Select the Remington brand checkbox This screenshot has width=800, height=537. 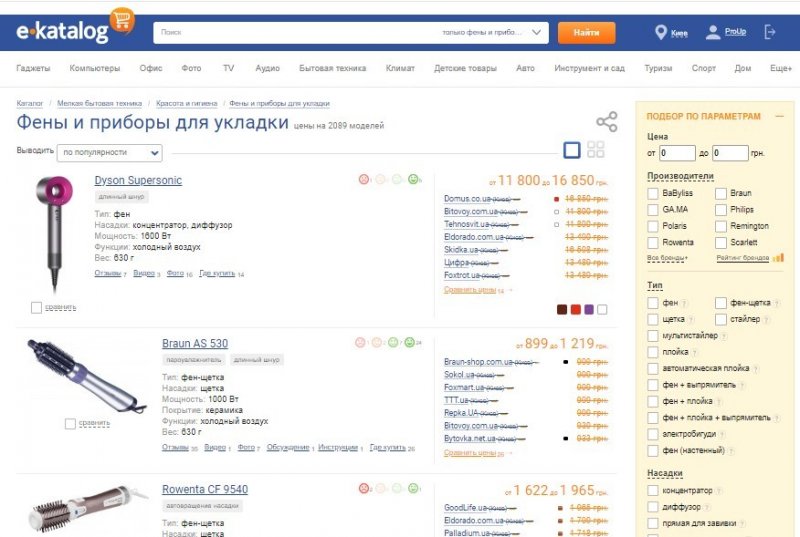pos(720,226)
